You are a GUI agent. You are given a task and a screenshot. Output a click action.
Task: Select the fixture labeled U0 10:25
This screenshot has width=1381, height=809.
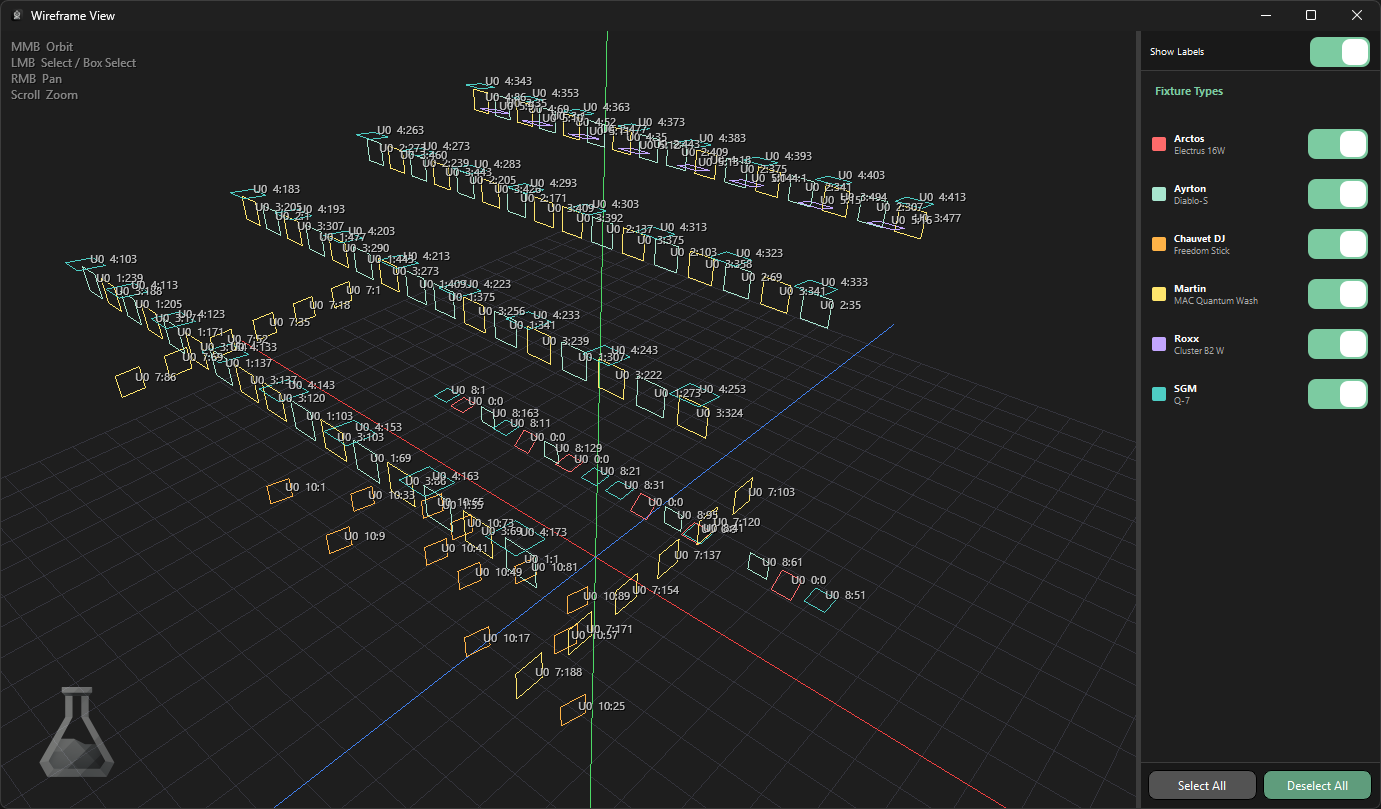[573, 710]
